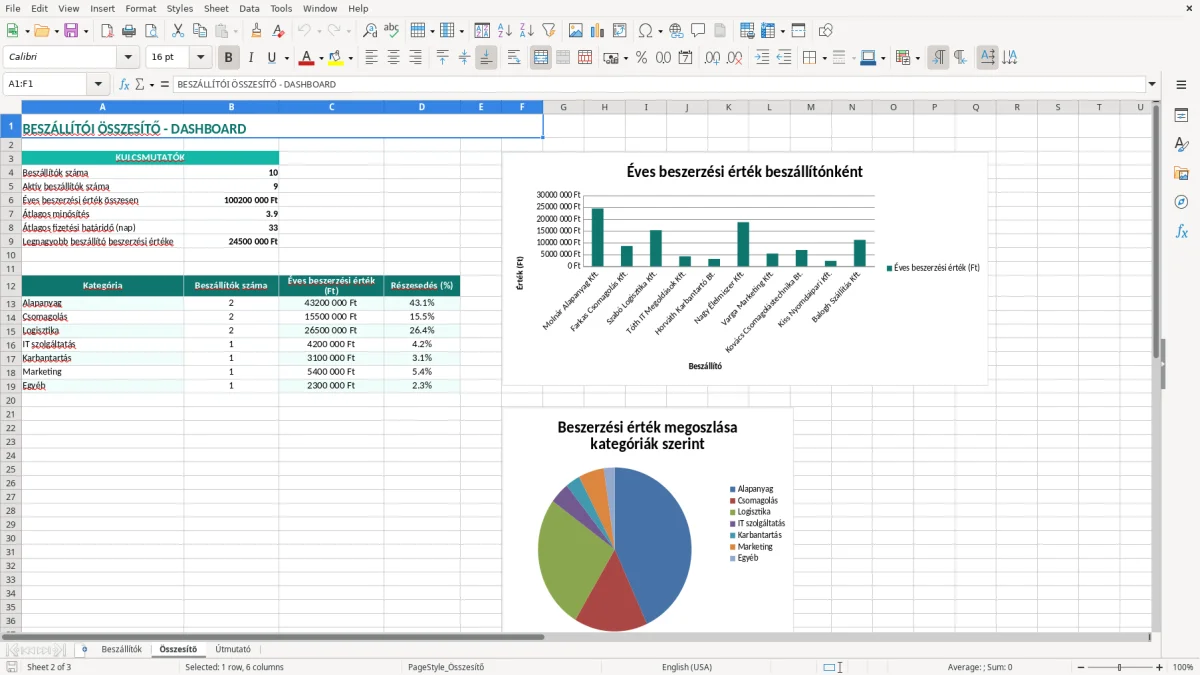
Task: Open the Save button dropdown arrow
Action: (85, 31)
